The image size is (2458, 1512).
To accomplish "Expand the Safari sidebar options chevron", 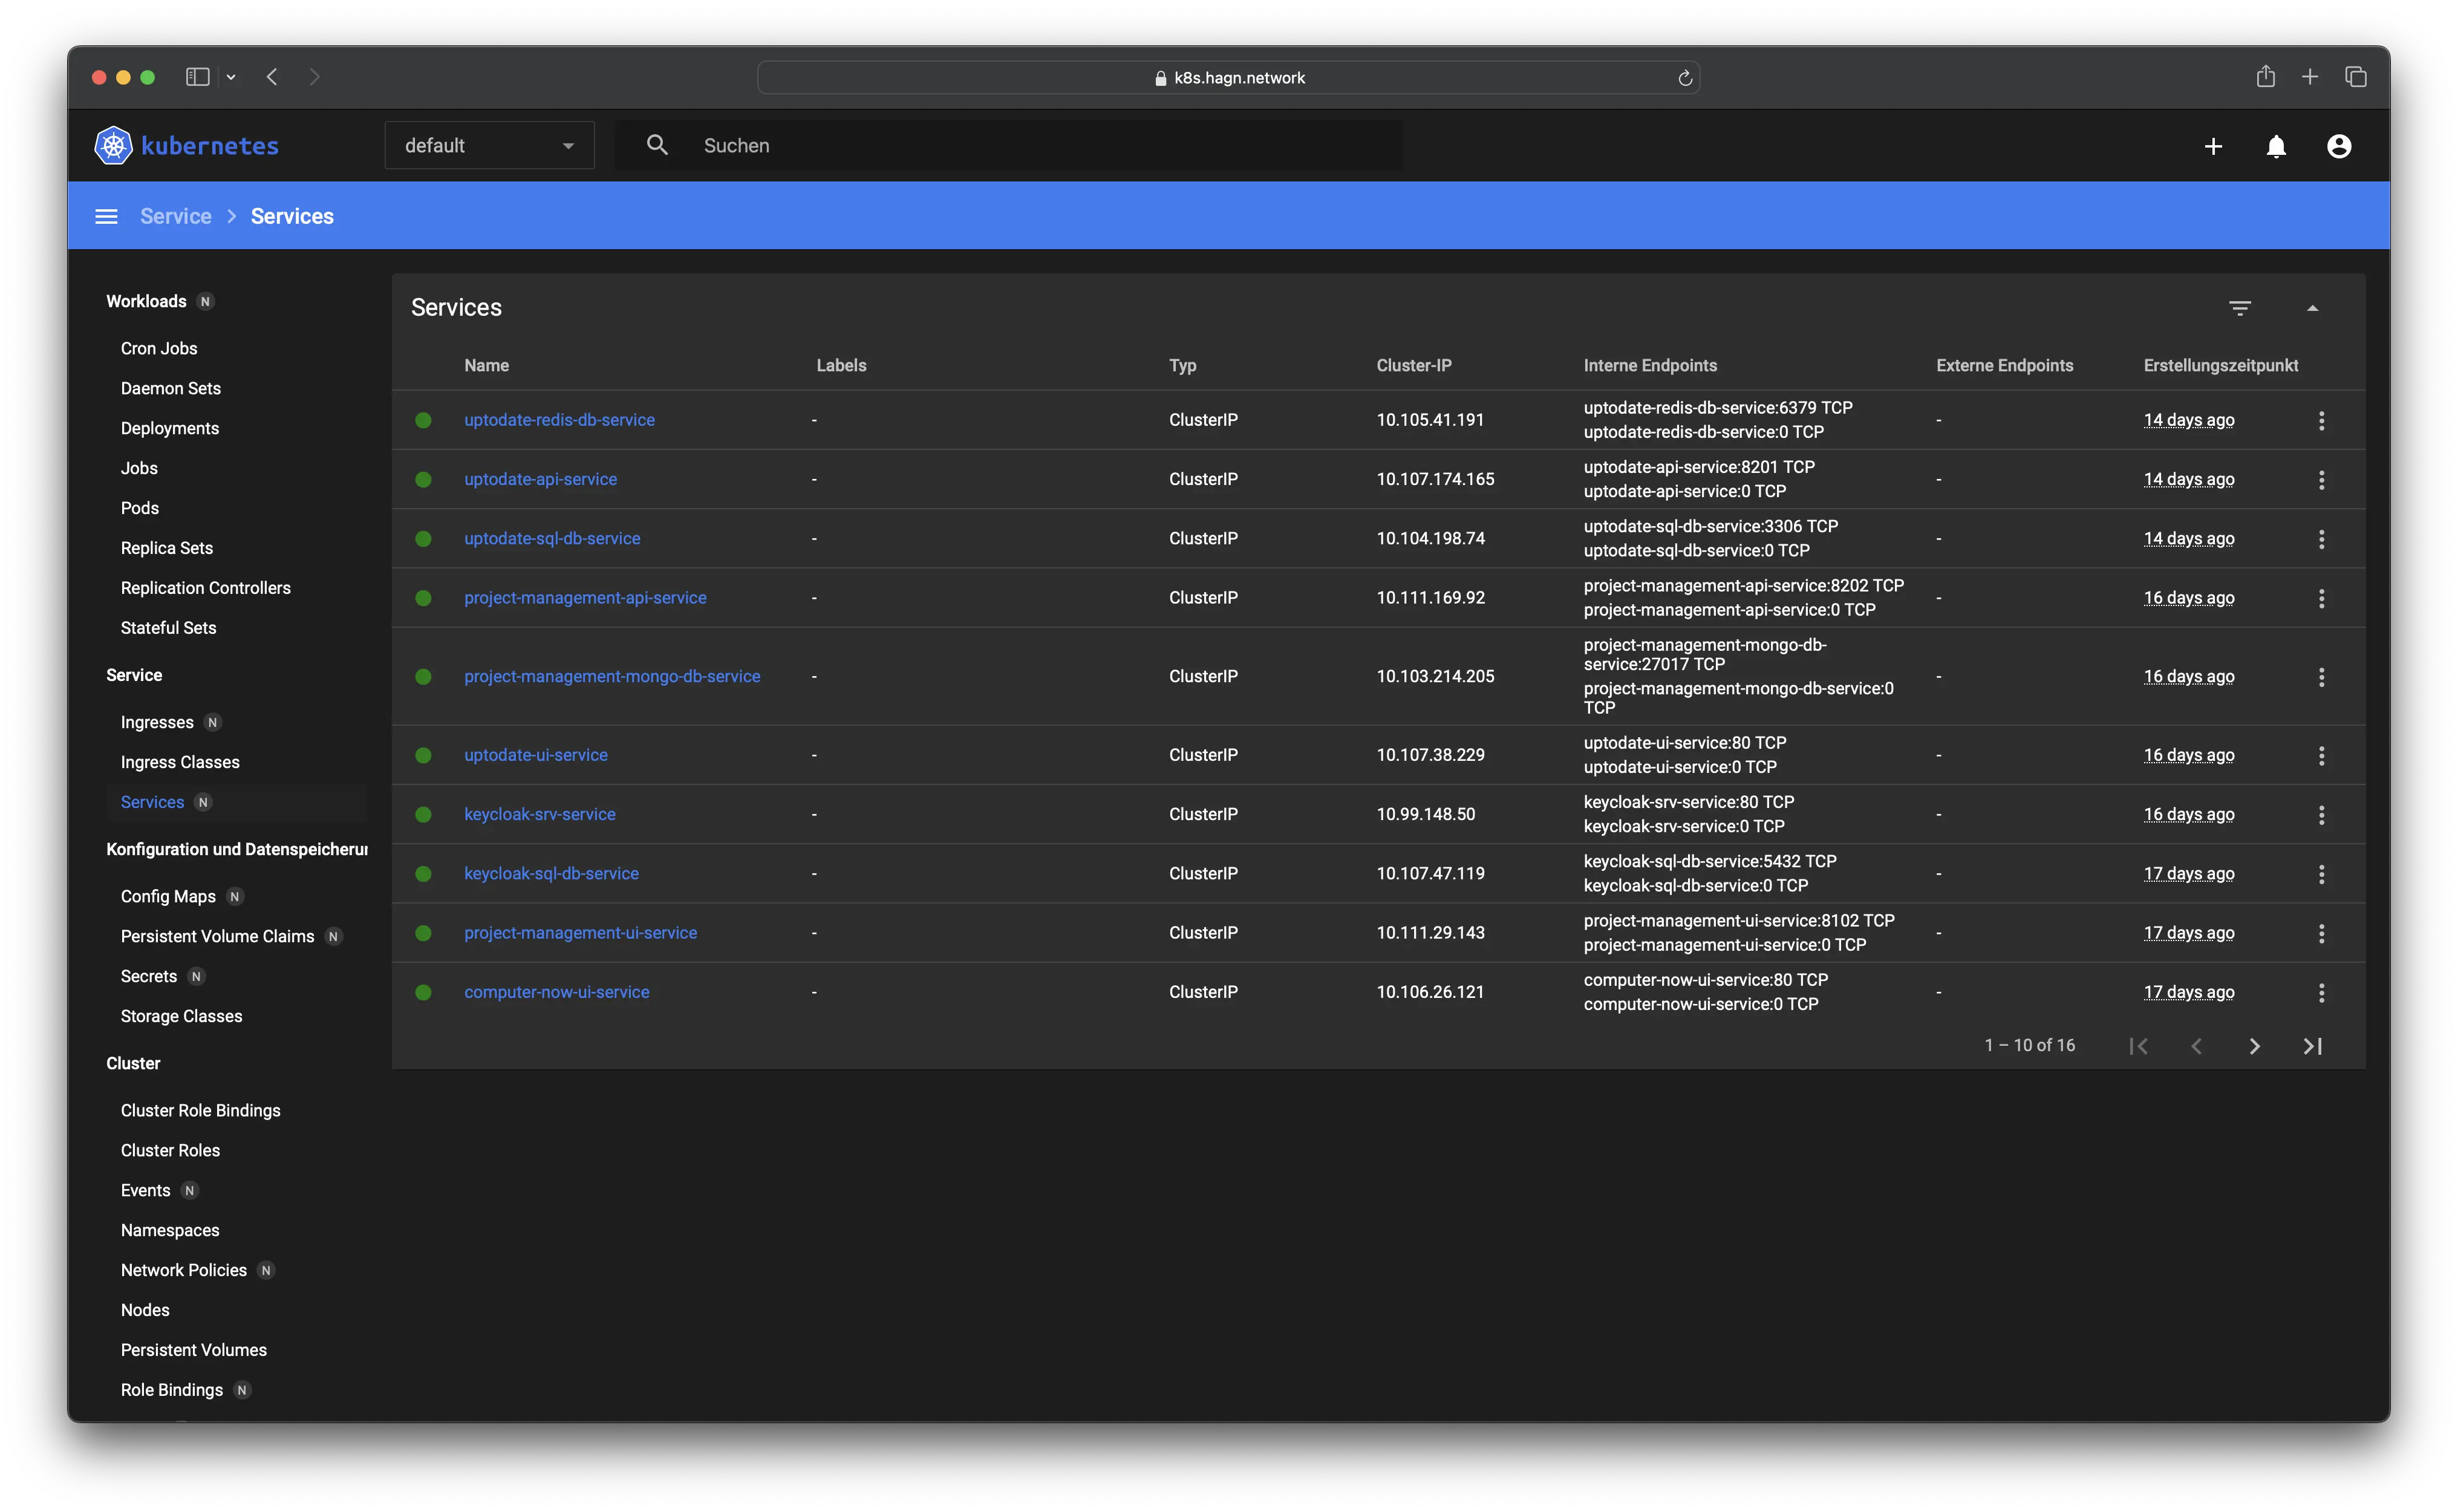I will (x=231, y=77).
